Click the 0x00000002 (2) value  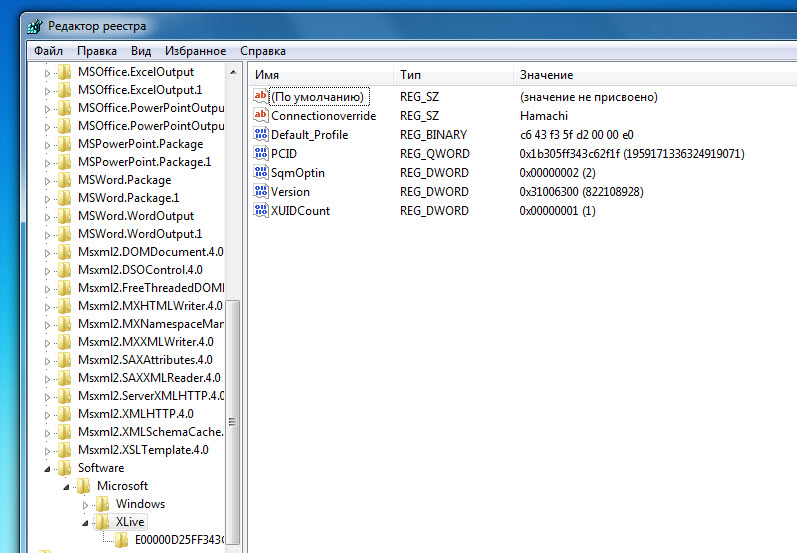pyautogui.click(x=557, y=173)
